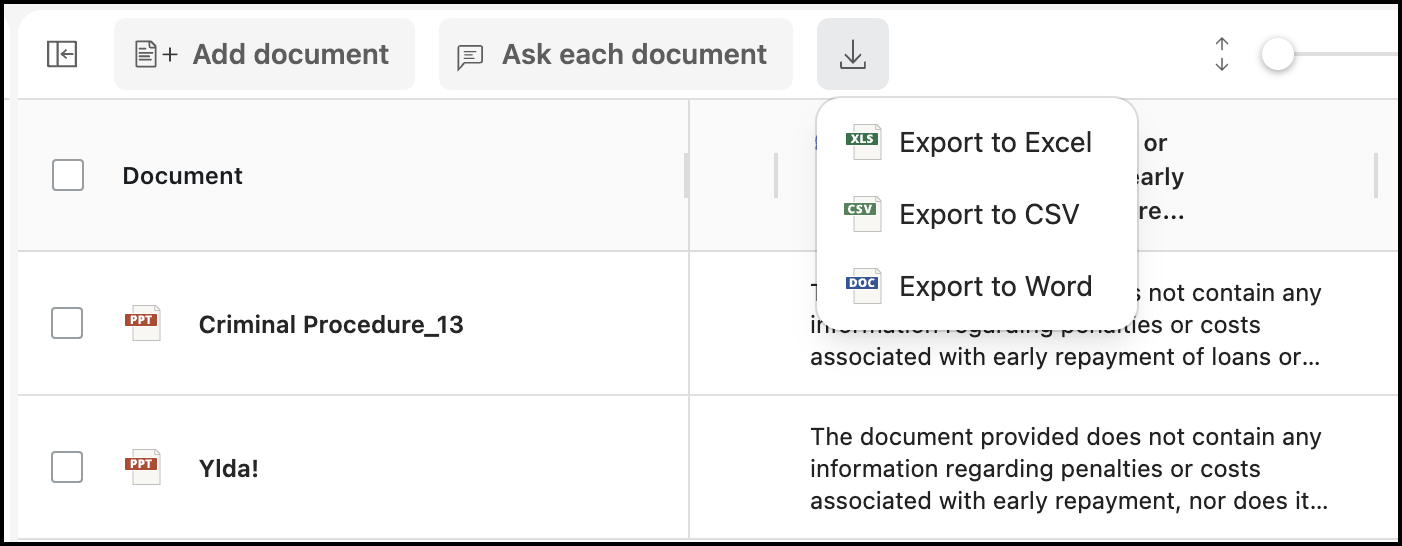Viewport: 1402px width, 546px height.
Task: Click the download export icon button
Action: point(852,54)
